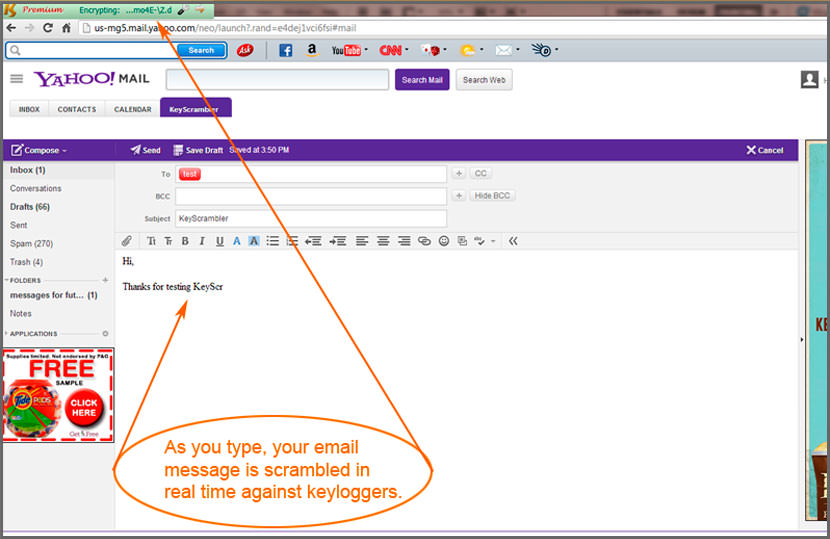Insert a numbered list
This screenshot has height=539, width=830.
[x=292, y=241]
